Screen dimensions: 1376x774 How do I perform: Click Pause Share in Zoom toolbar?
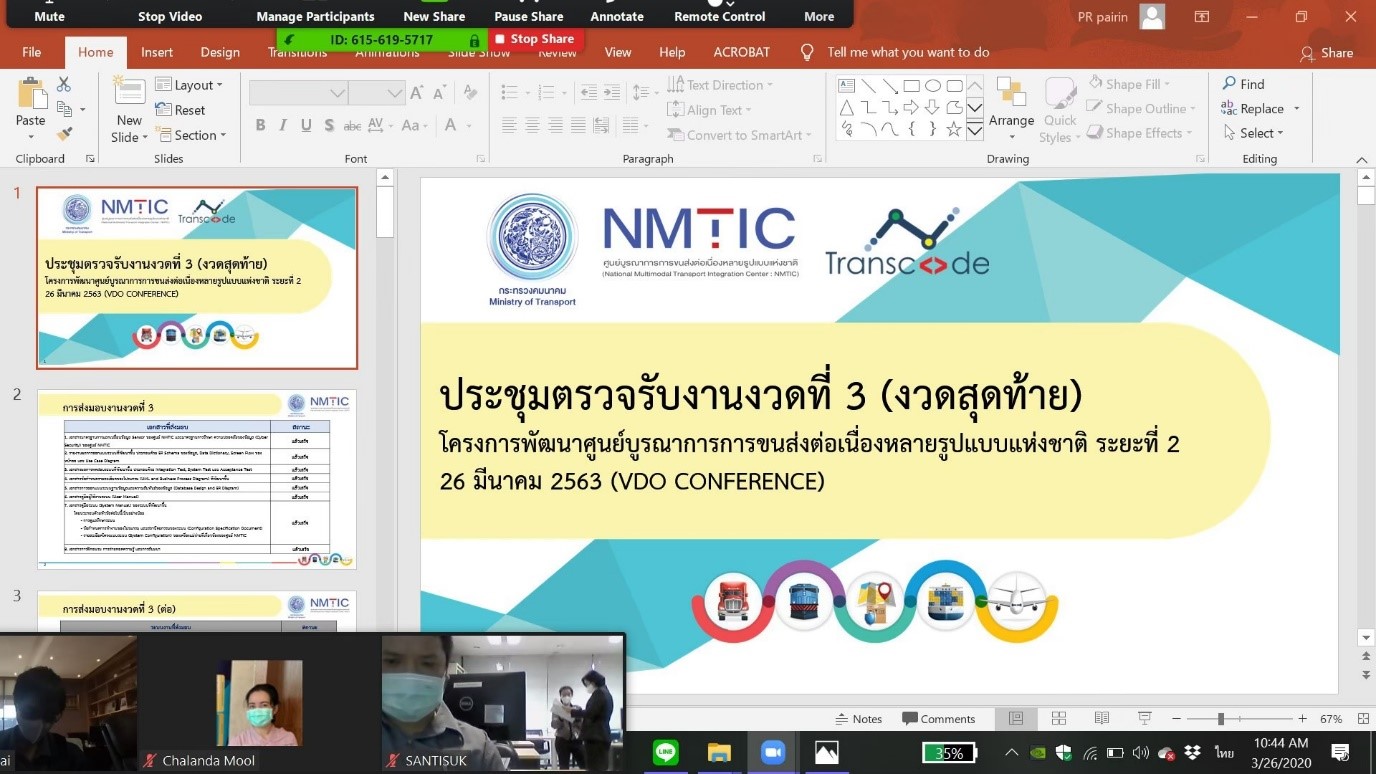(529, 16)
